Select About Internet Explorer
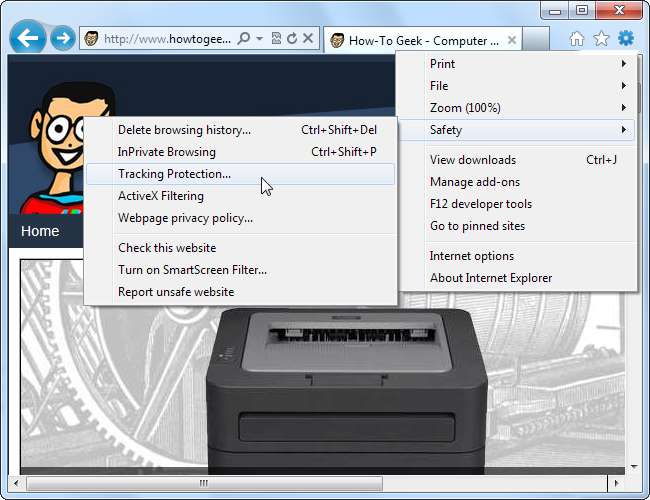 517,278
